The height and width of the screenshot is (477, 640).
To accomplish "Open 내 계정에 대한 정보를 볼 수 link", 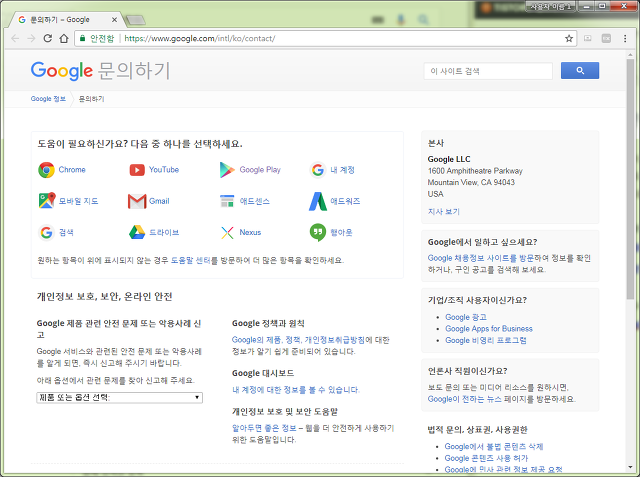I will (x=296, y=390).
